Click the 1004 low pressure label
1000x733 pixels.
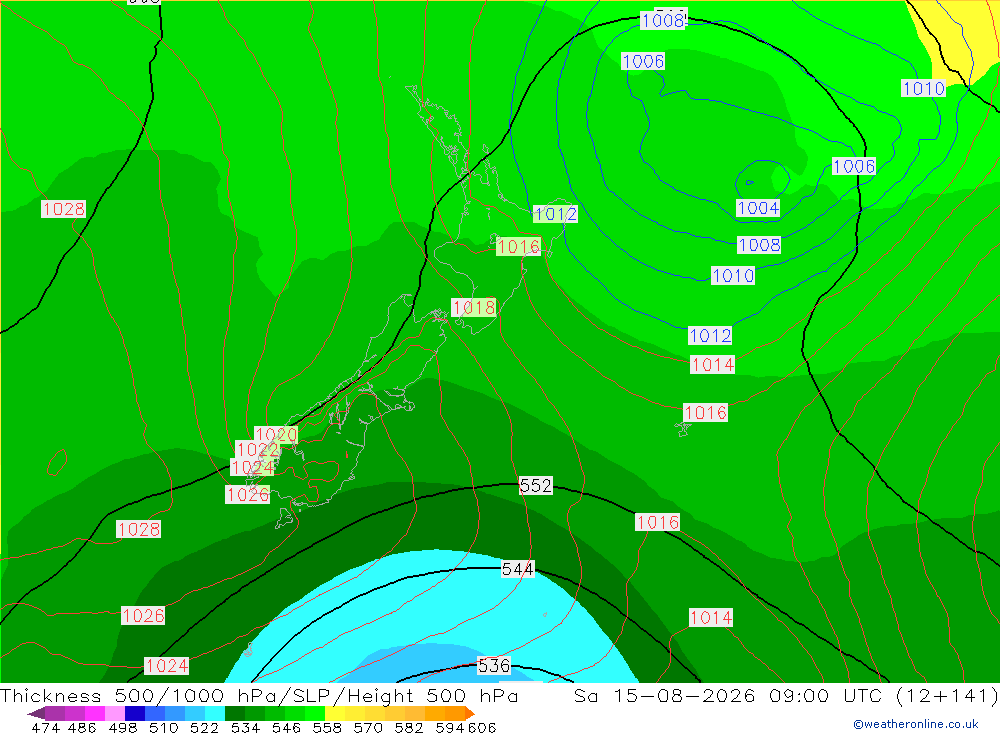pyautogui.click(x=758, y=208)
